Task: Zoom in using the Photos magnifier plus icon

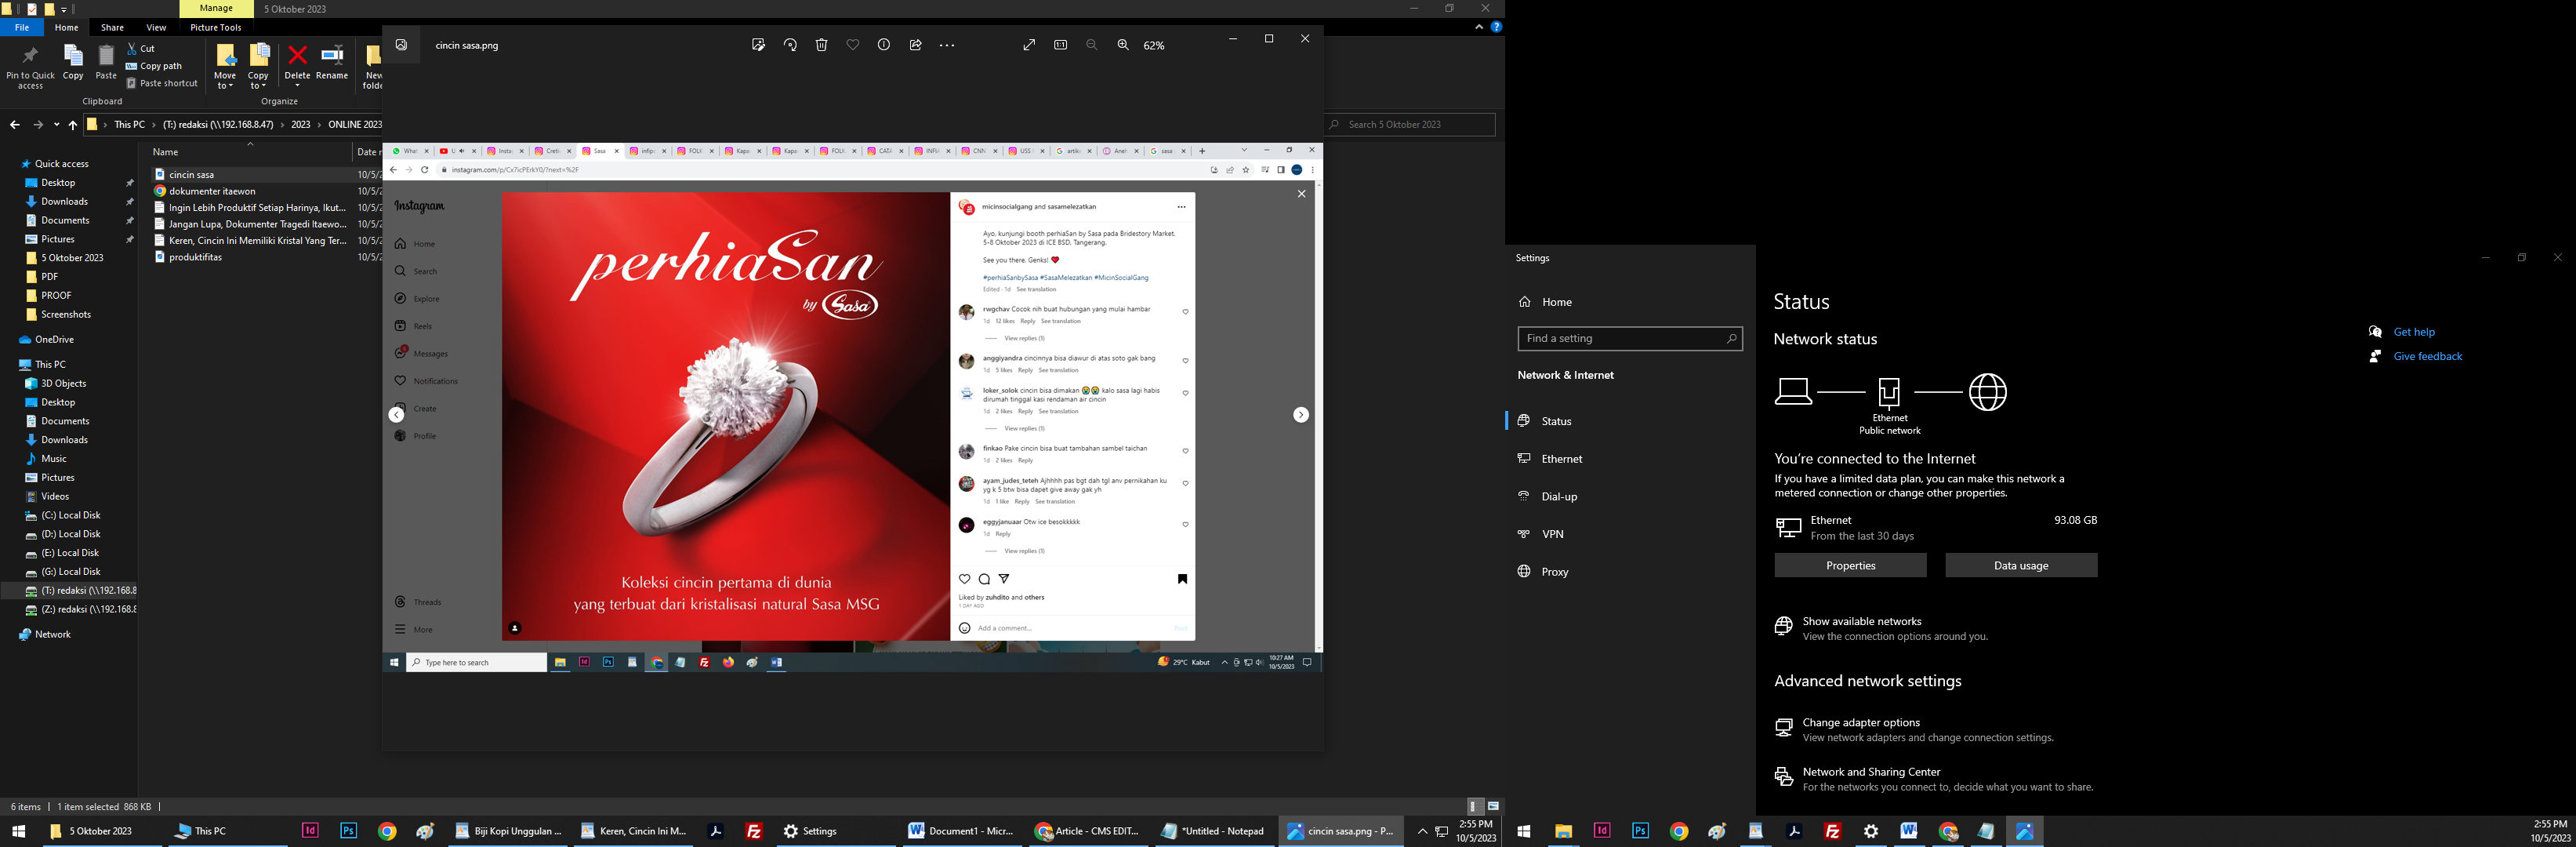Action: point(1123,45)
